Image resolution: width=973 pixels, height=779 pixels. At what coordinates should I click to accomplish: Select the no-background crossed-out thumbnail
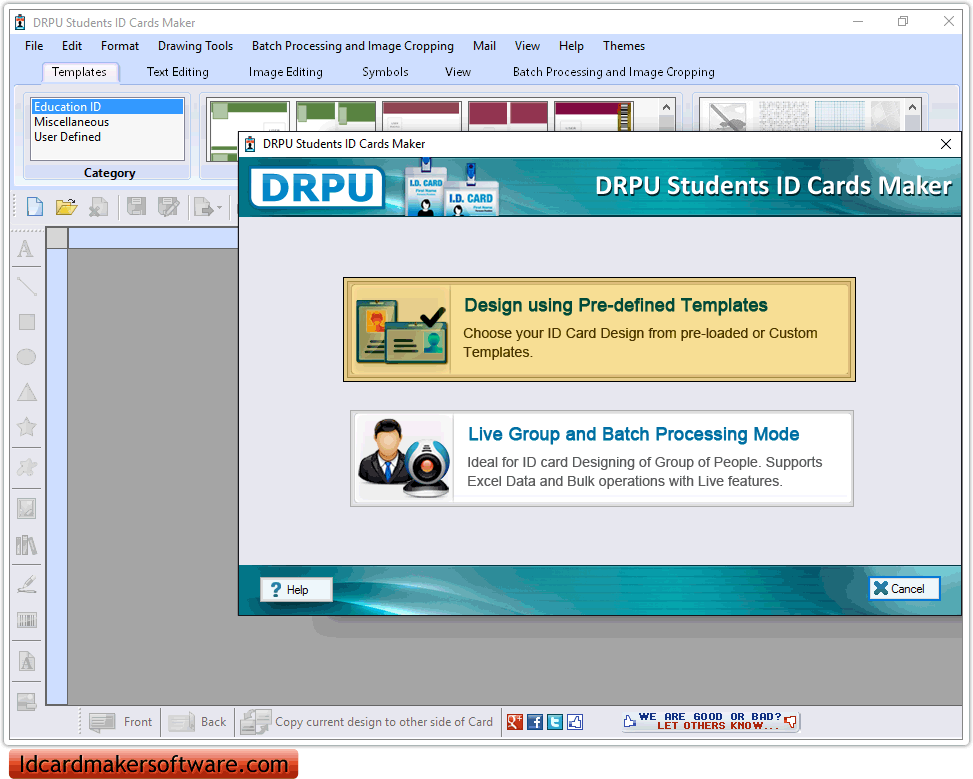(x=727, y=116)
